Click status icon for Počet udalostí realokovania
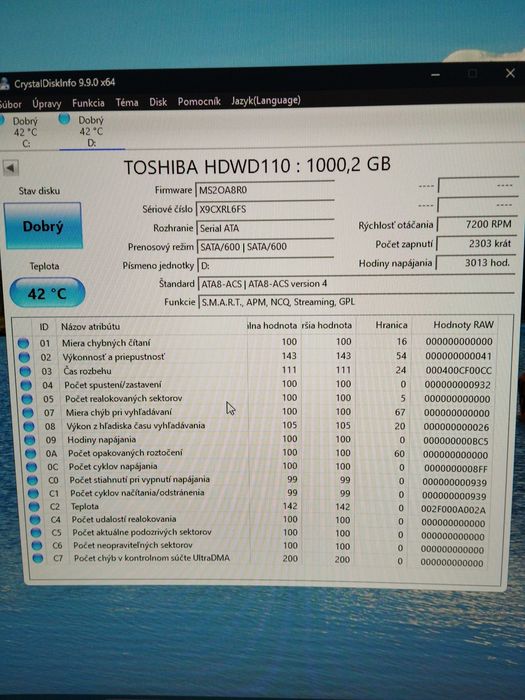This screenshot has width=525, height=700. point(35,520)
